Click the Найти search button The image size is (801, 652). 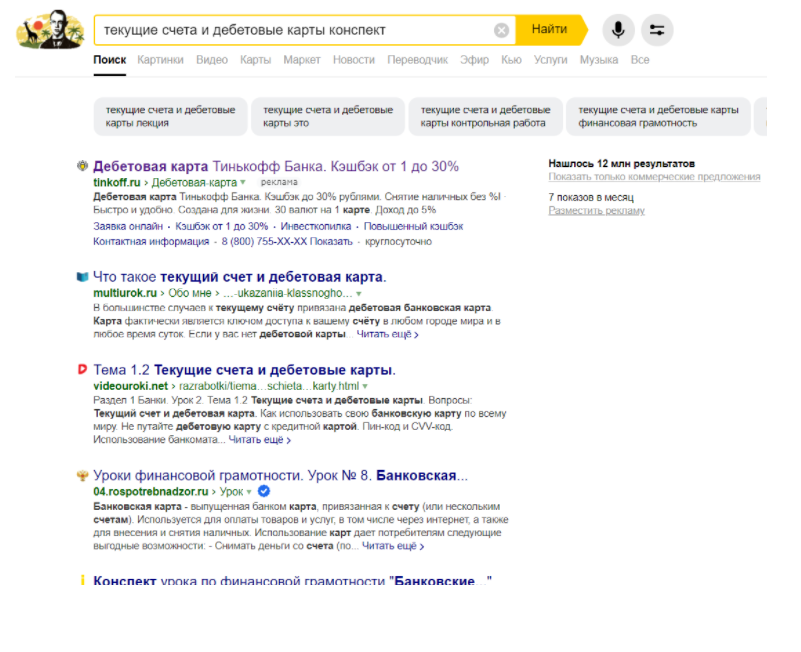(550, 30)
